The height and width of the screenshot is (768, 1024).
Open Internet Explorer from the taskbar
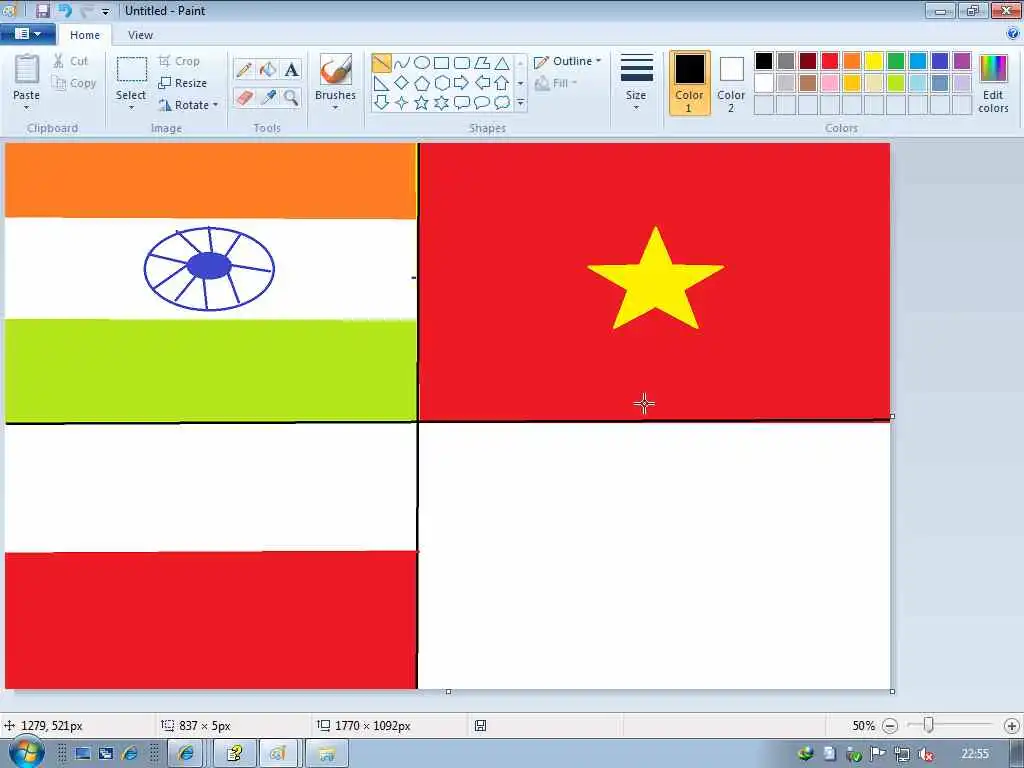point(185,754)
